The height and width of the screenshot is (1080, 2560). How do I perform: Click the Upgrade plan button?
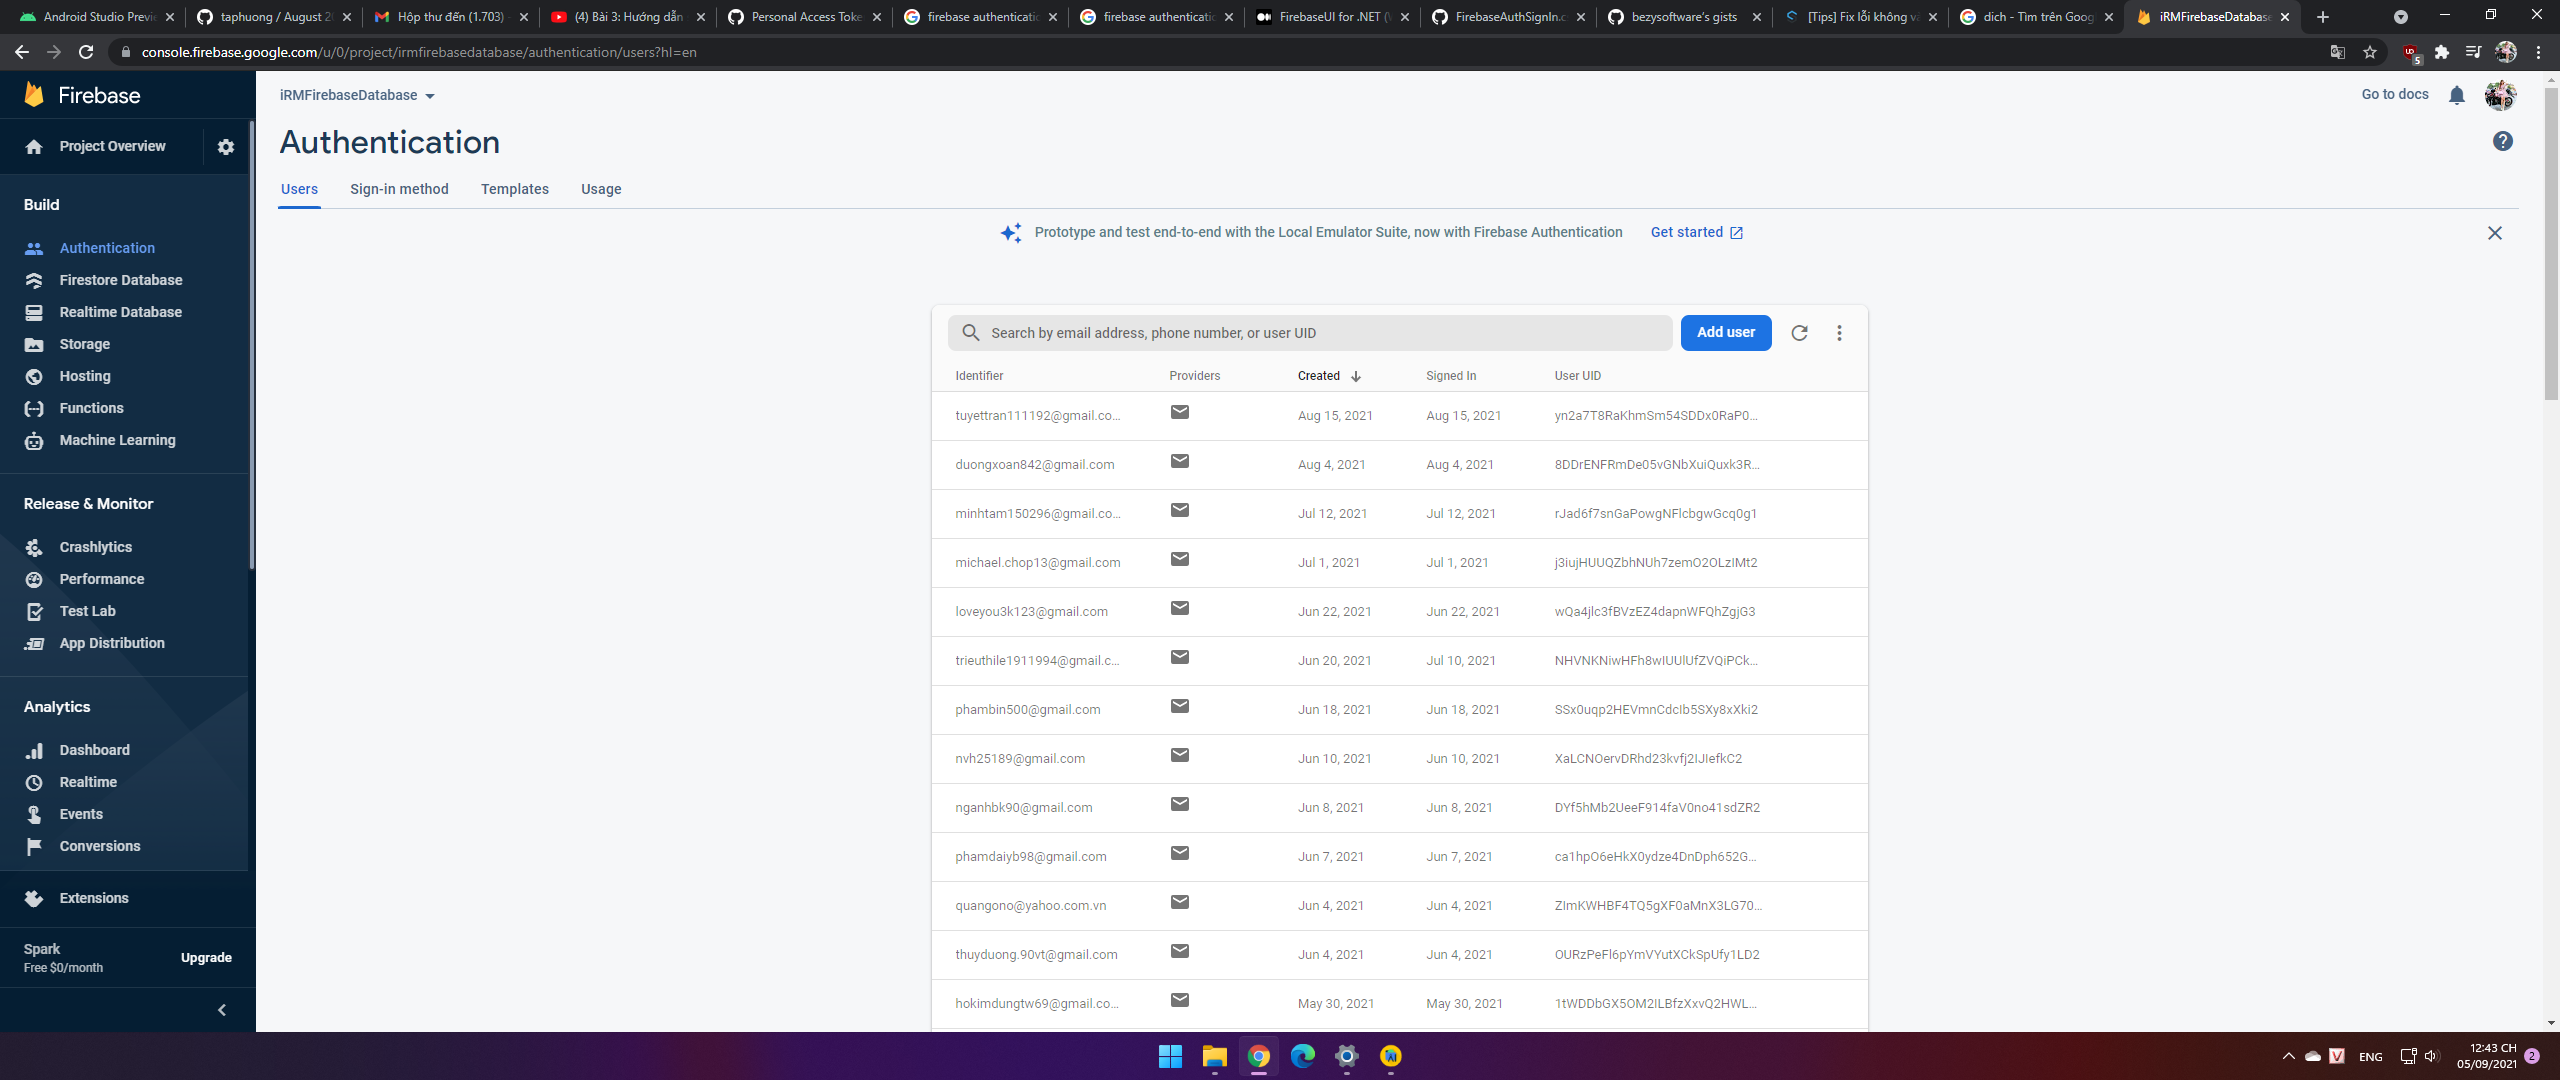(206, 958)
